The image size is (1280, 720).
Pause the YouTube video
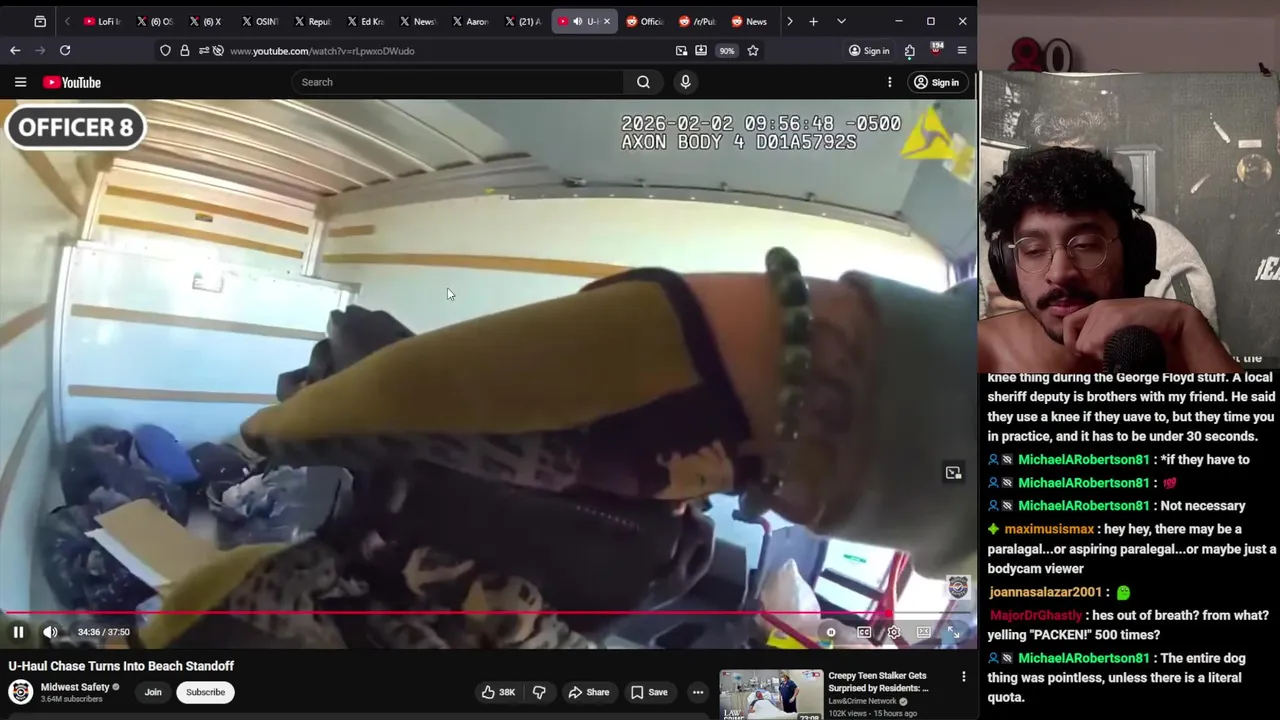click(18, 632)
